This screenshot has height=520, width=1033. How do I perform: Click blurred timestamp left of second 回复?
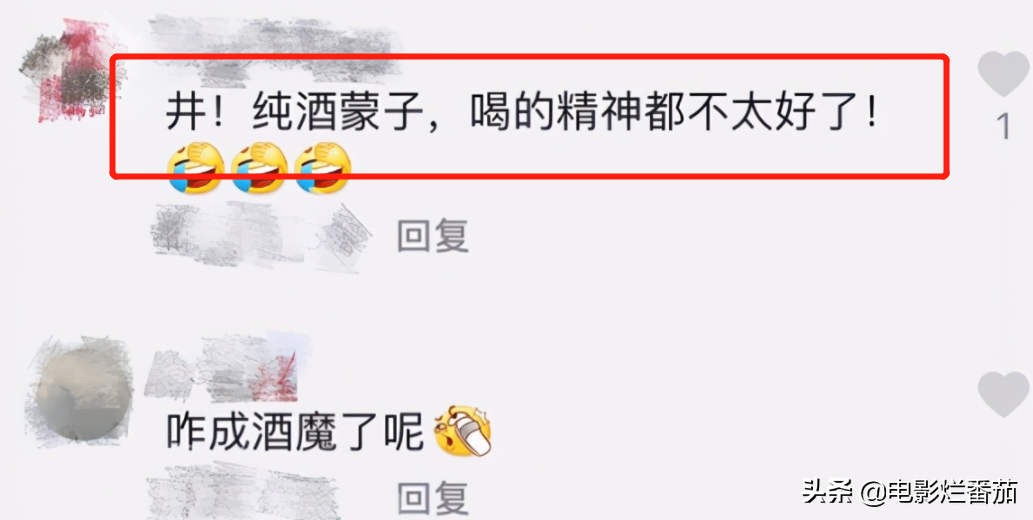[244, 491]
